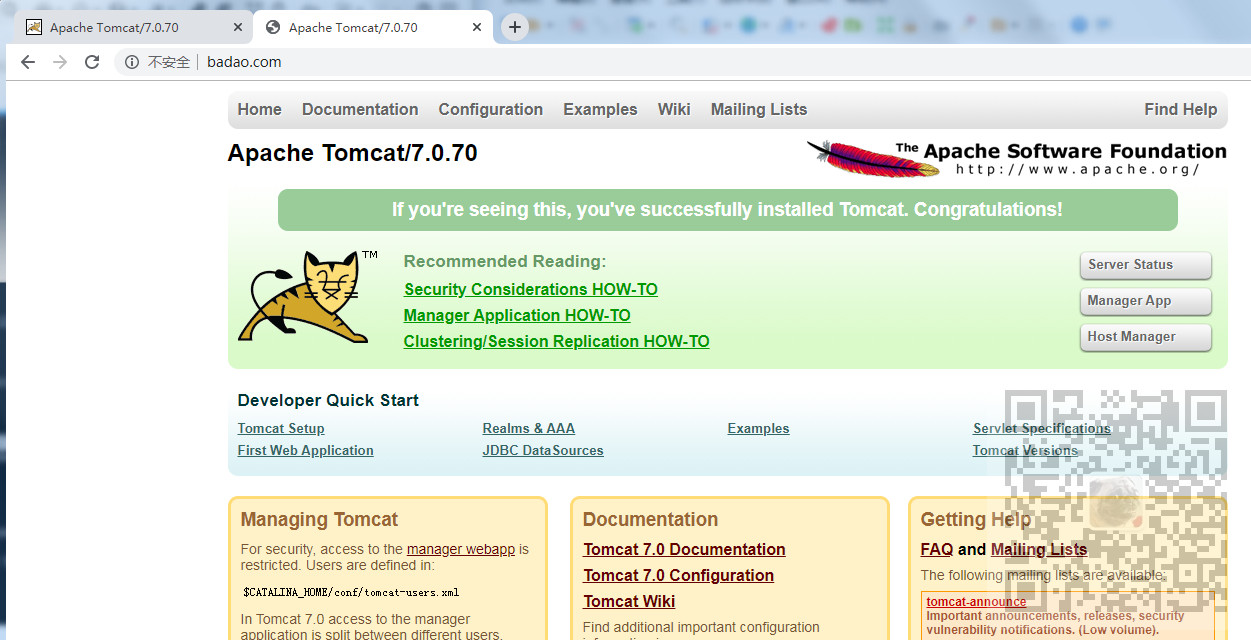Open the site info icon beside 不安全
1251x640 pixels.
(132, 62)
